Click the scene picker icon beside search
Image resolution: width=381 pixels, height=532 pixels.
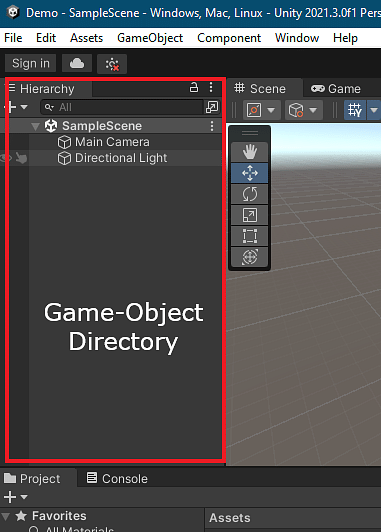[x=212, y=107]
